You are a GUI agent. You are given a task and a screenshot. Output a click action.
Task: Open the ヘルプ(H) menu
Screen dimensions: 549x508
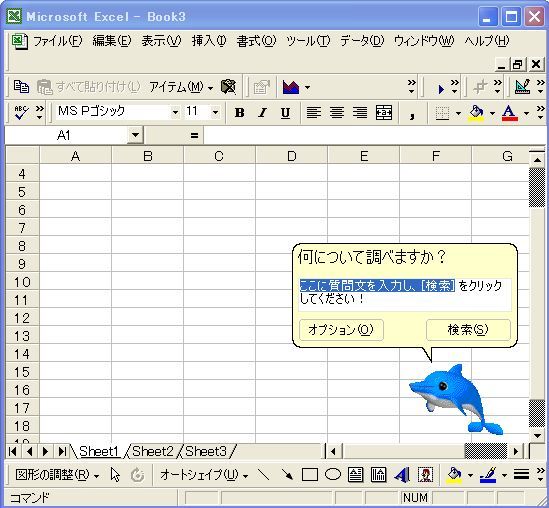[487, 41]
